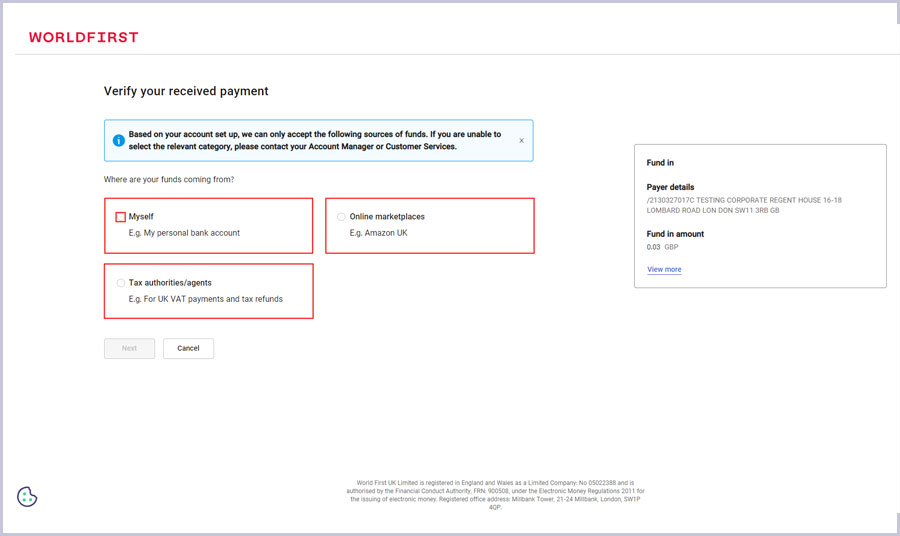The image size is (900, 536).
Task: Click the blue info icon in the banner
Action: [x=118, y=140]
